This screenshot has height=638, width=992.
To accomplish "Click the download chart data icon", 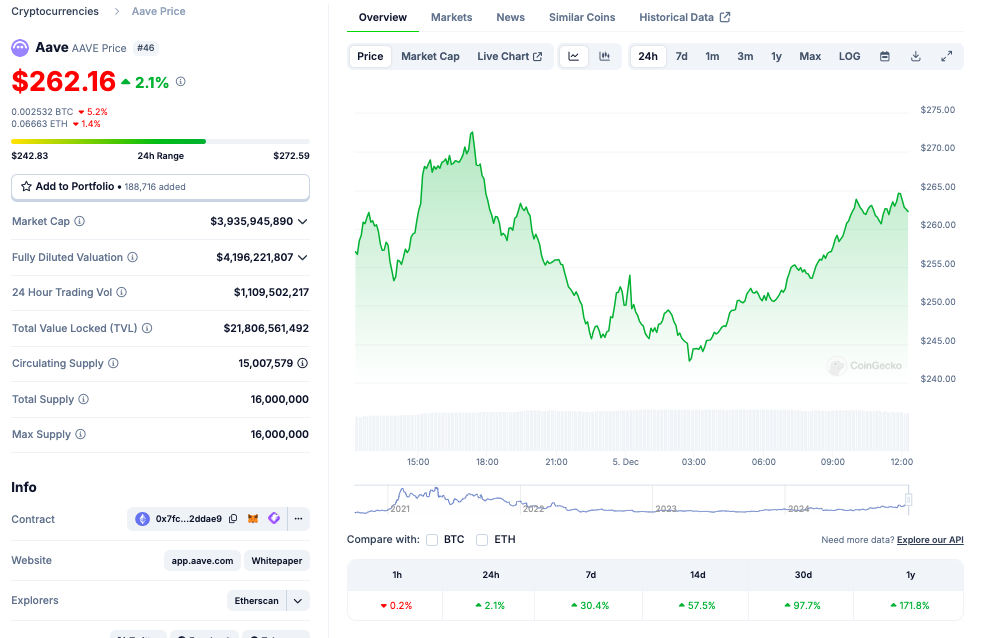I will (x=915, y=56).
